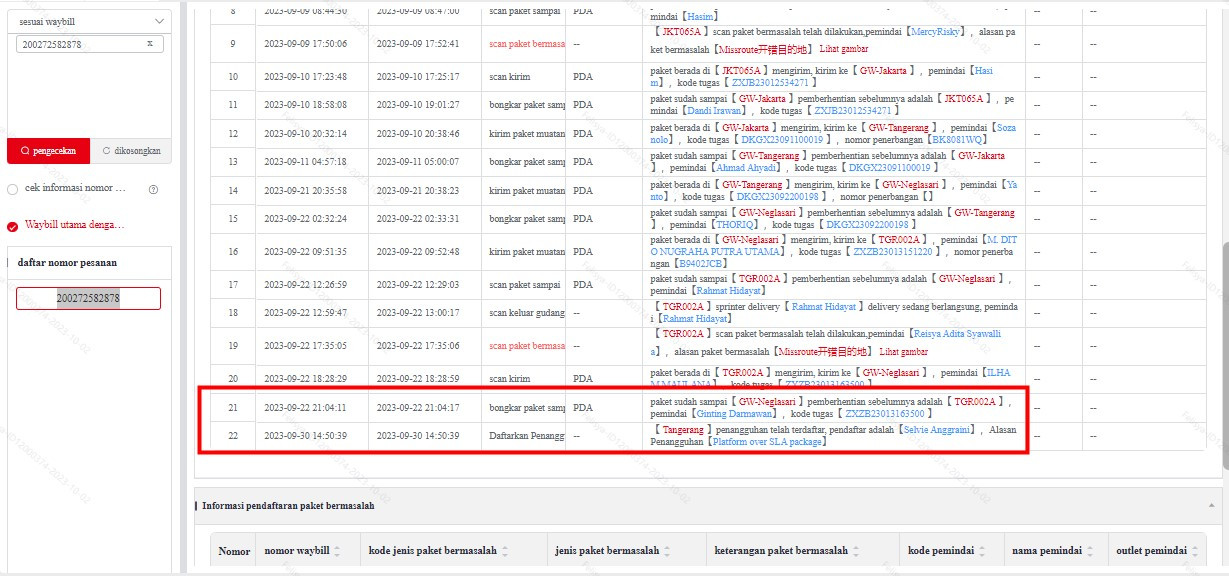This screenshot has height=576, width=1229.
Task: Select order number 200272582878 in daftar nomor pesanan
Action: click(x=88, y=298)
